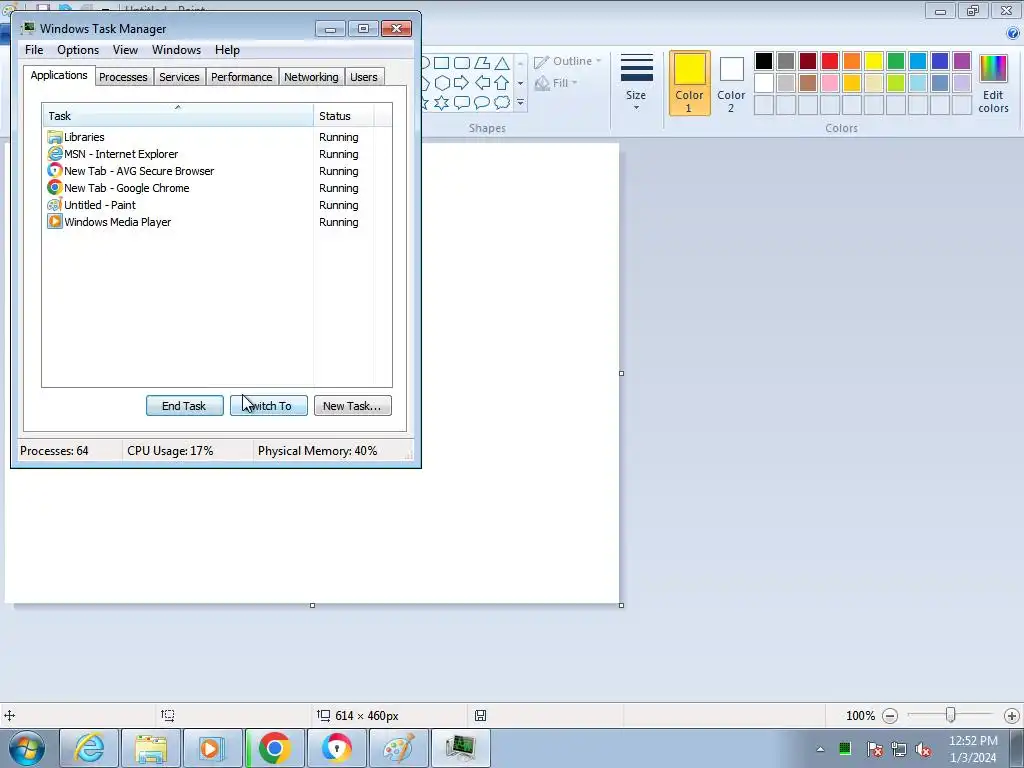Select the rounded rectangular callout shape
Image resolution: width=1024 pixels, height=768 pixels.
[462, 103]
